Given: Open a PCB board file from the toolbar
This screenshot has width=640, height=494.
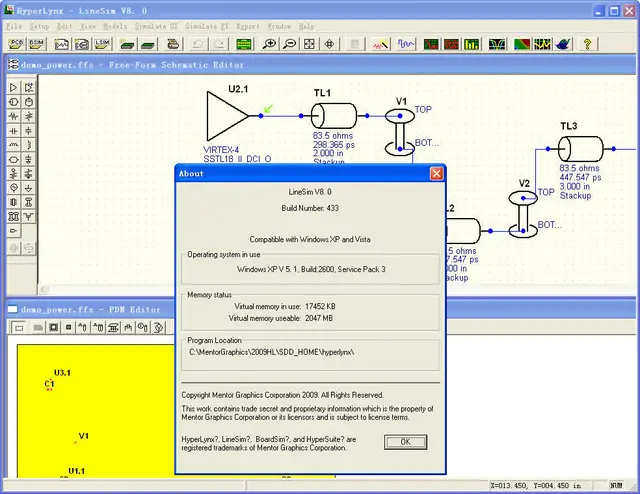Looking at the screenshot, I should coord(16,44).
